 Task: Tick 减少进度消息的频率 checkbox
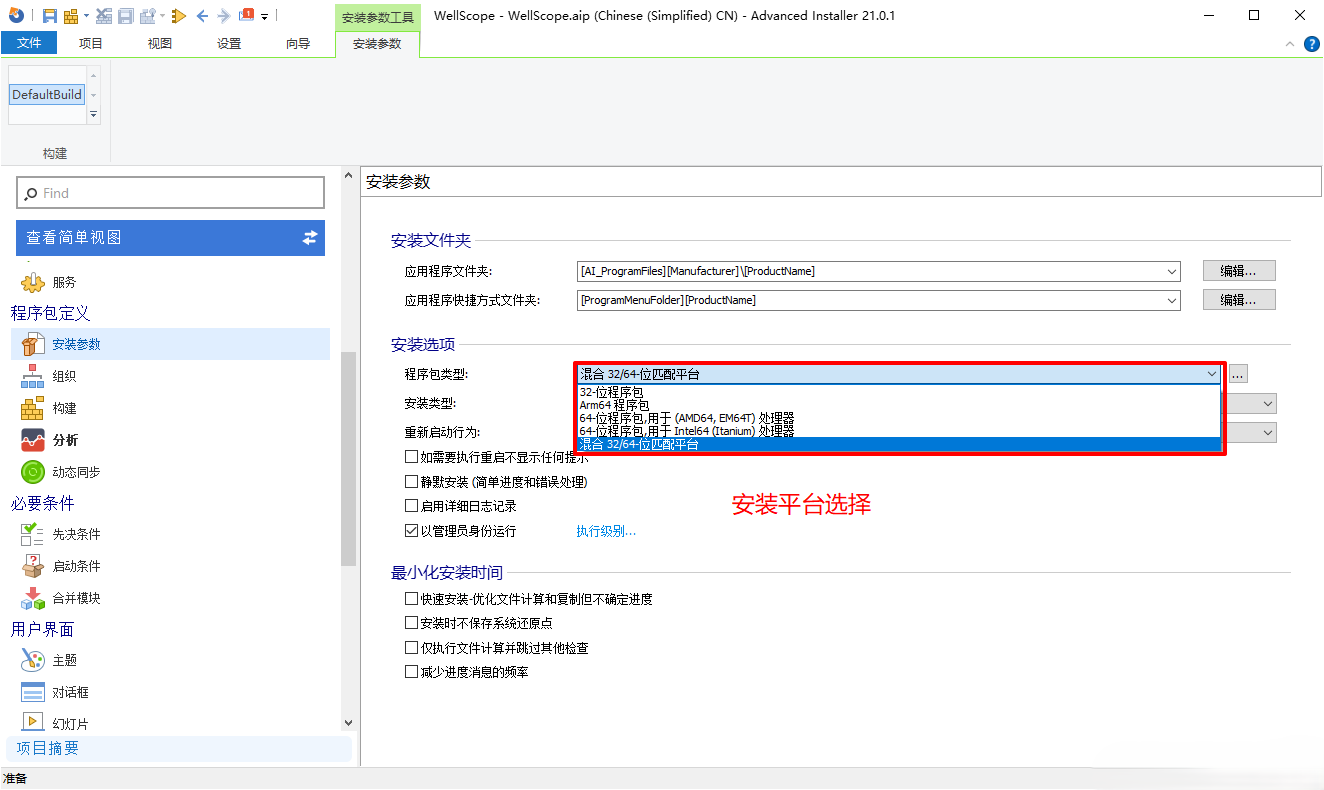(411, 672)
